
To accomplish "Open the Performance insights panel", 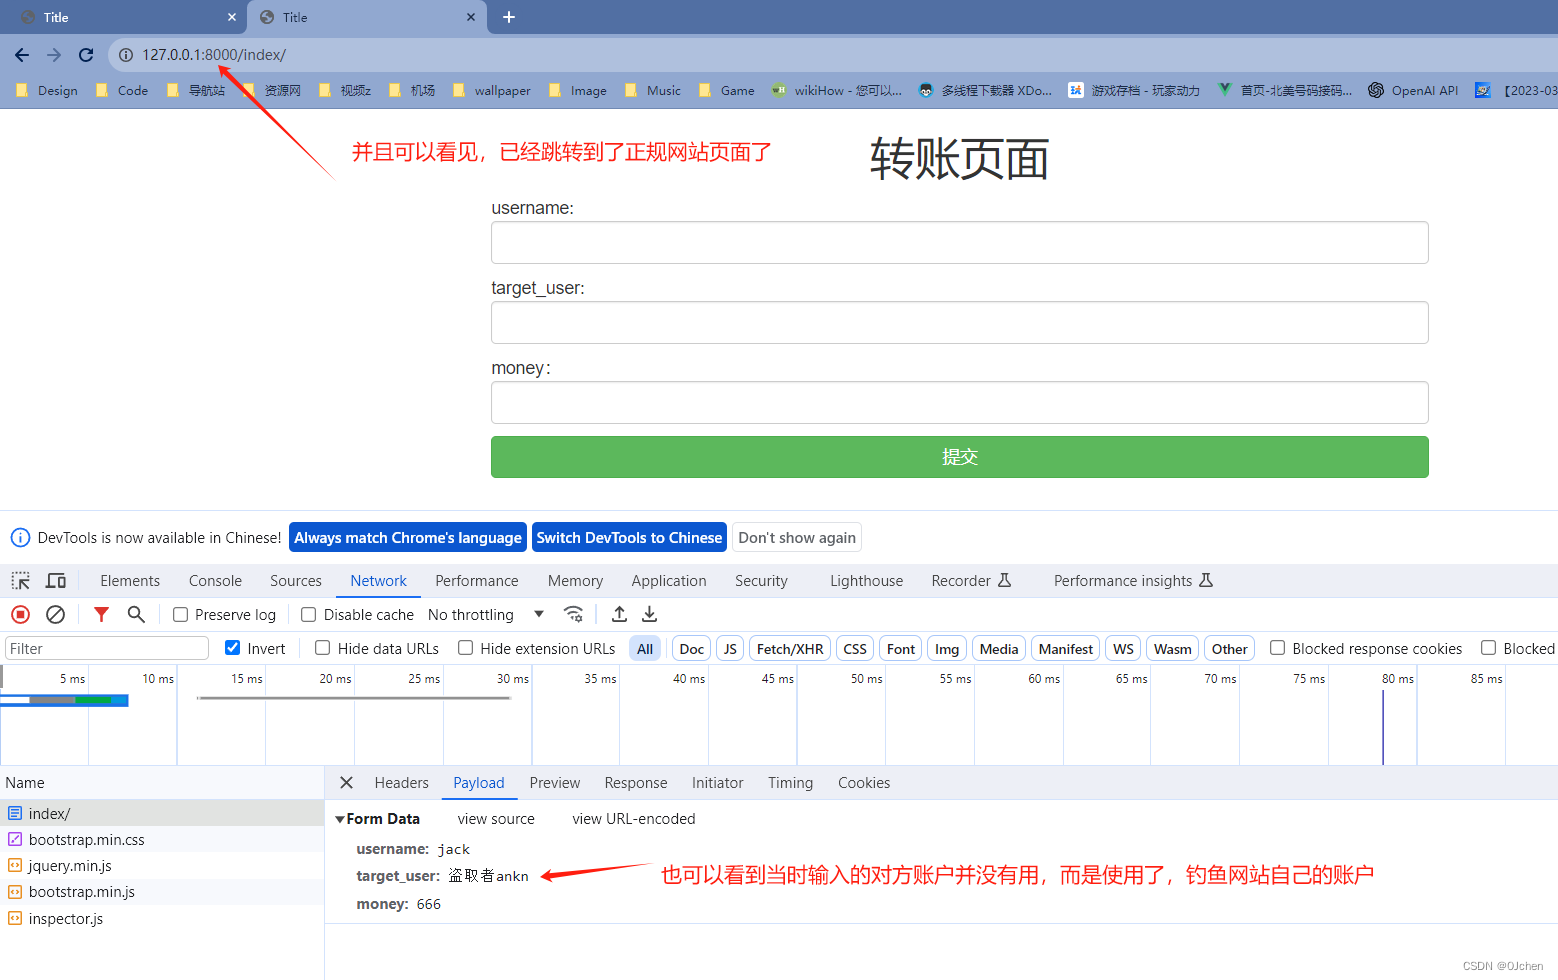I will click(1133, 581).
